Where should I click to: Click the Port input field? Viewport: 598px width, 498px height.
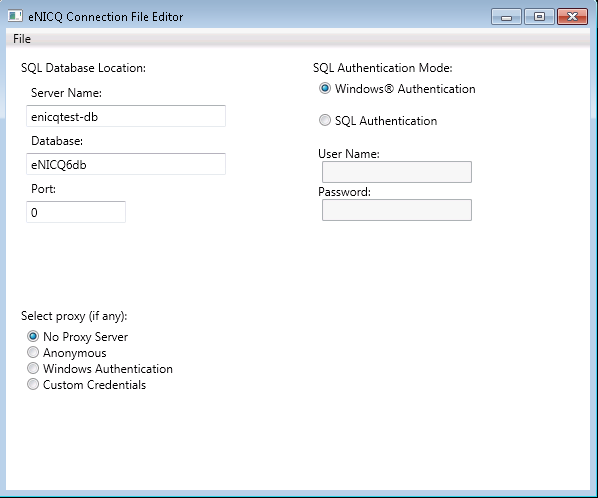[x=76, y=212]
